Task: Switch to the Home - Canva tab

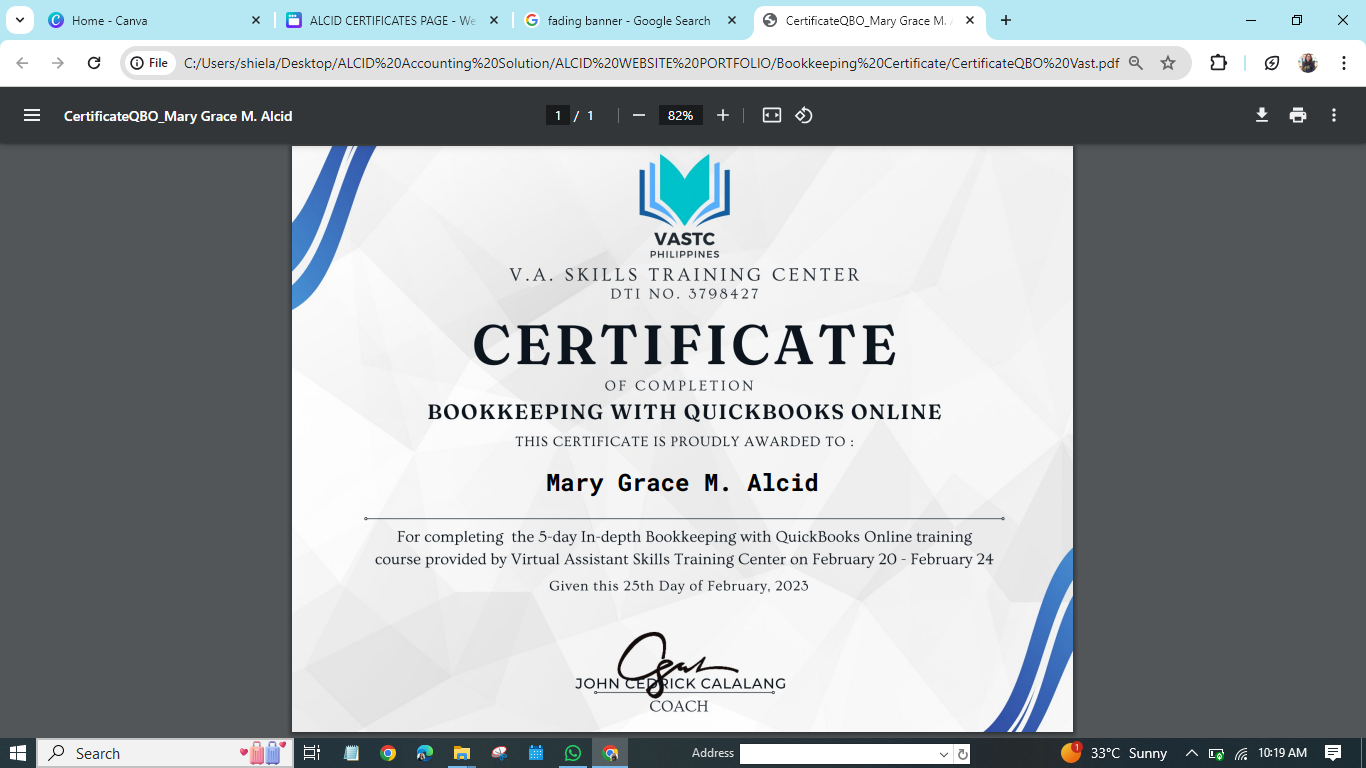Action: (x=150, y=20)
